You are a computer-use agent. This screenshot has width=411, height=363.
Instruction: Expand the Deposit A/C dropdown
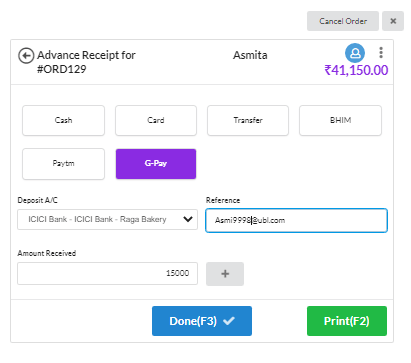(107, 219)
